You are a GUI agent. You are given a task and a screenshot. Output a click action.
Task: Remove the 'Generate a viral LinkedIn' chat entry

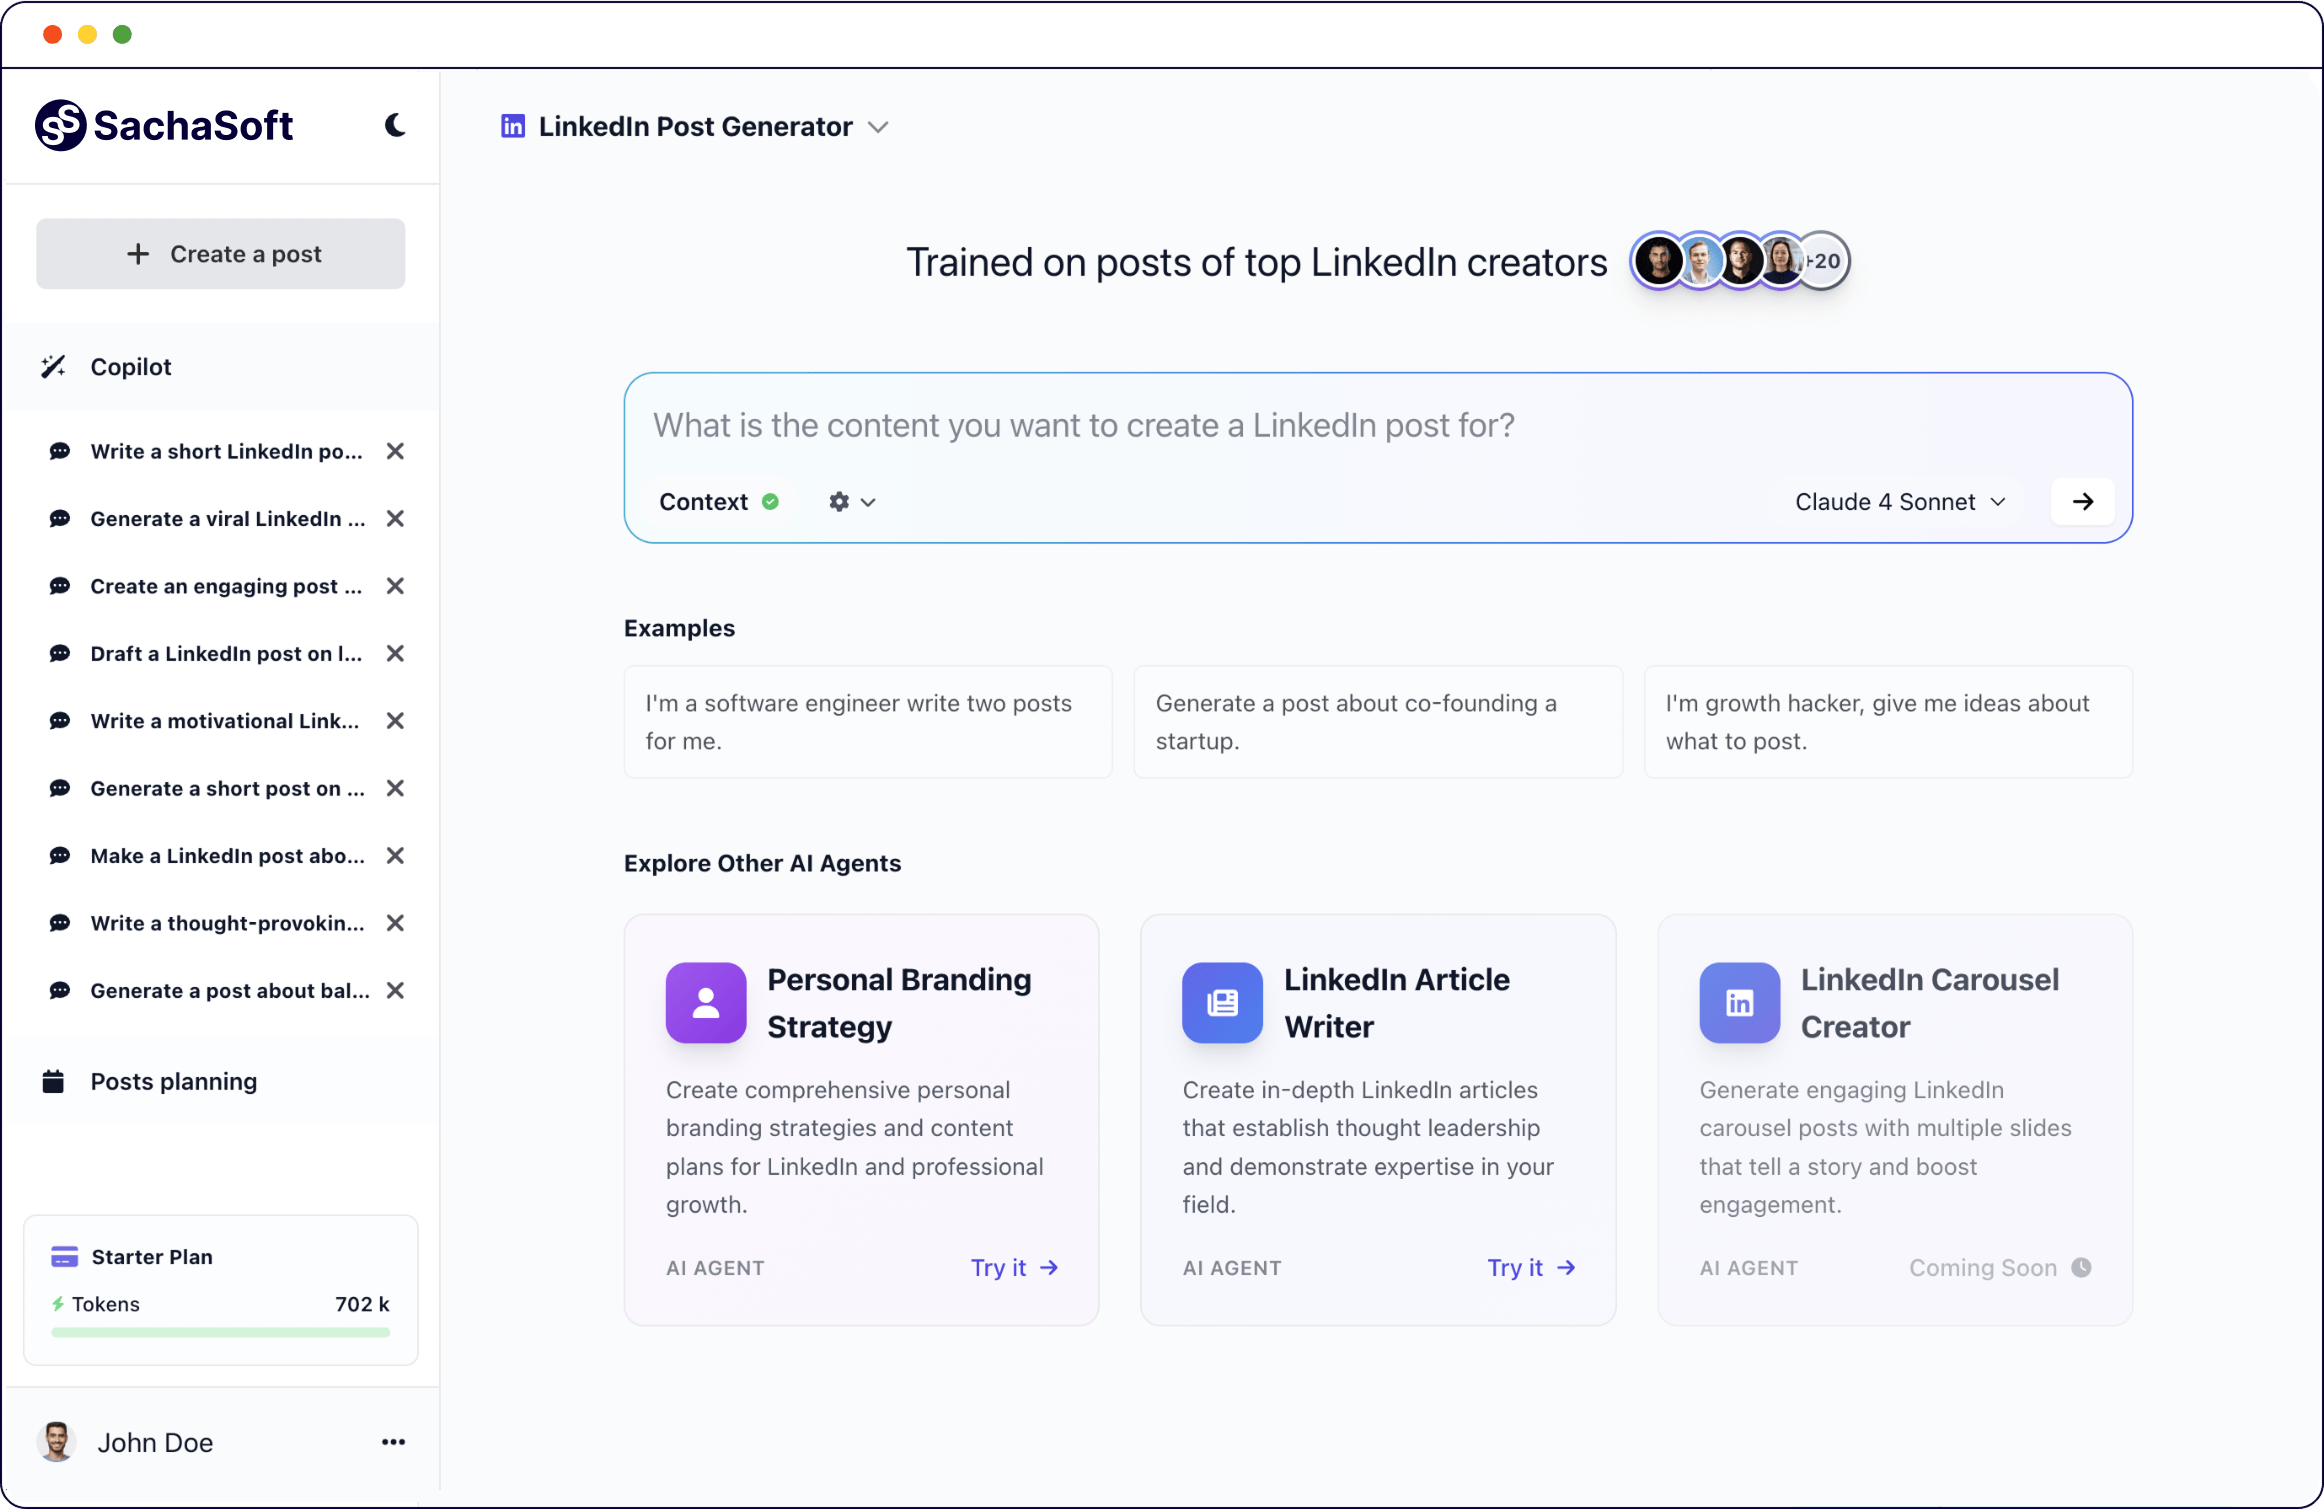[x=395, y=519]
